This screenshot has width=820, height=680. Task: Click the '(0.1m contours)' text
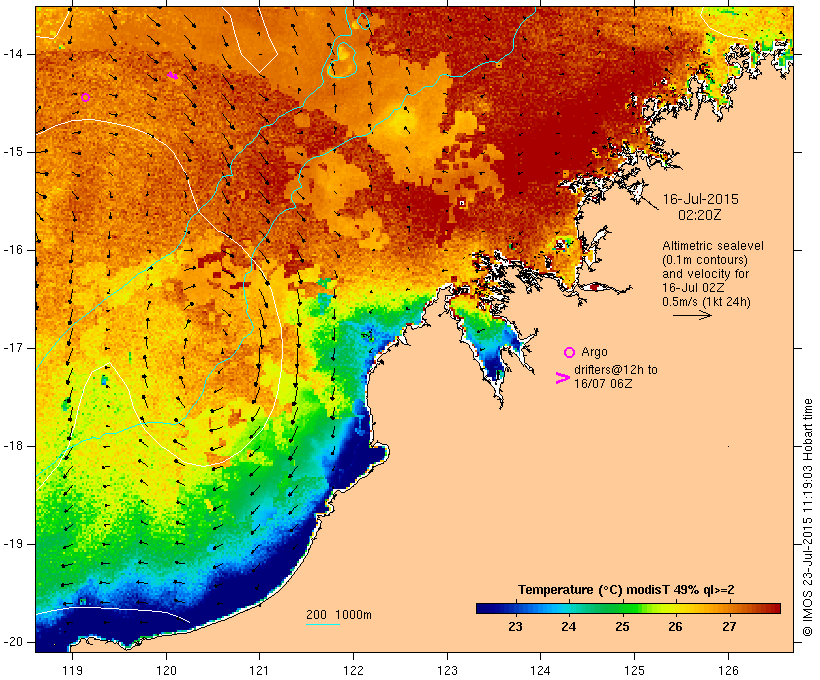pos(704,260)
